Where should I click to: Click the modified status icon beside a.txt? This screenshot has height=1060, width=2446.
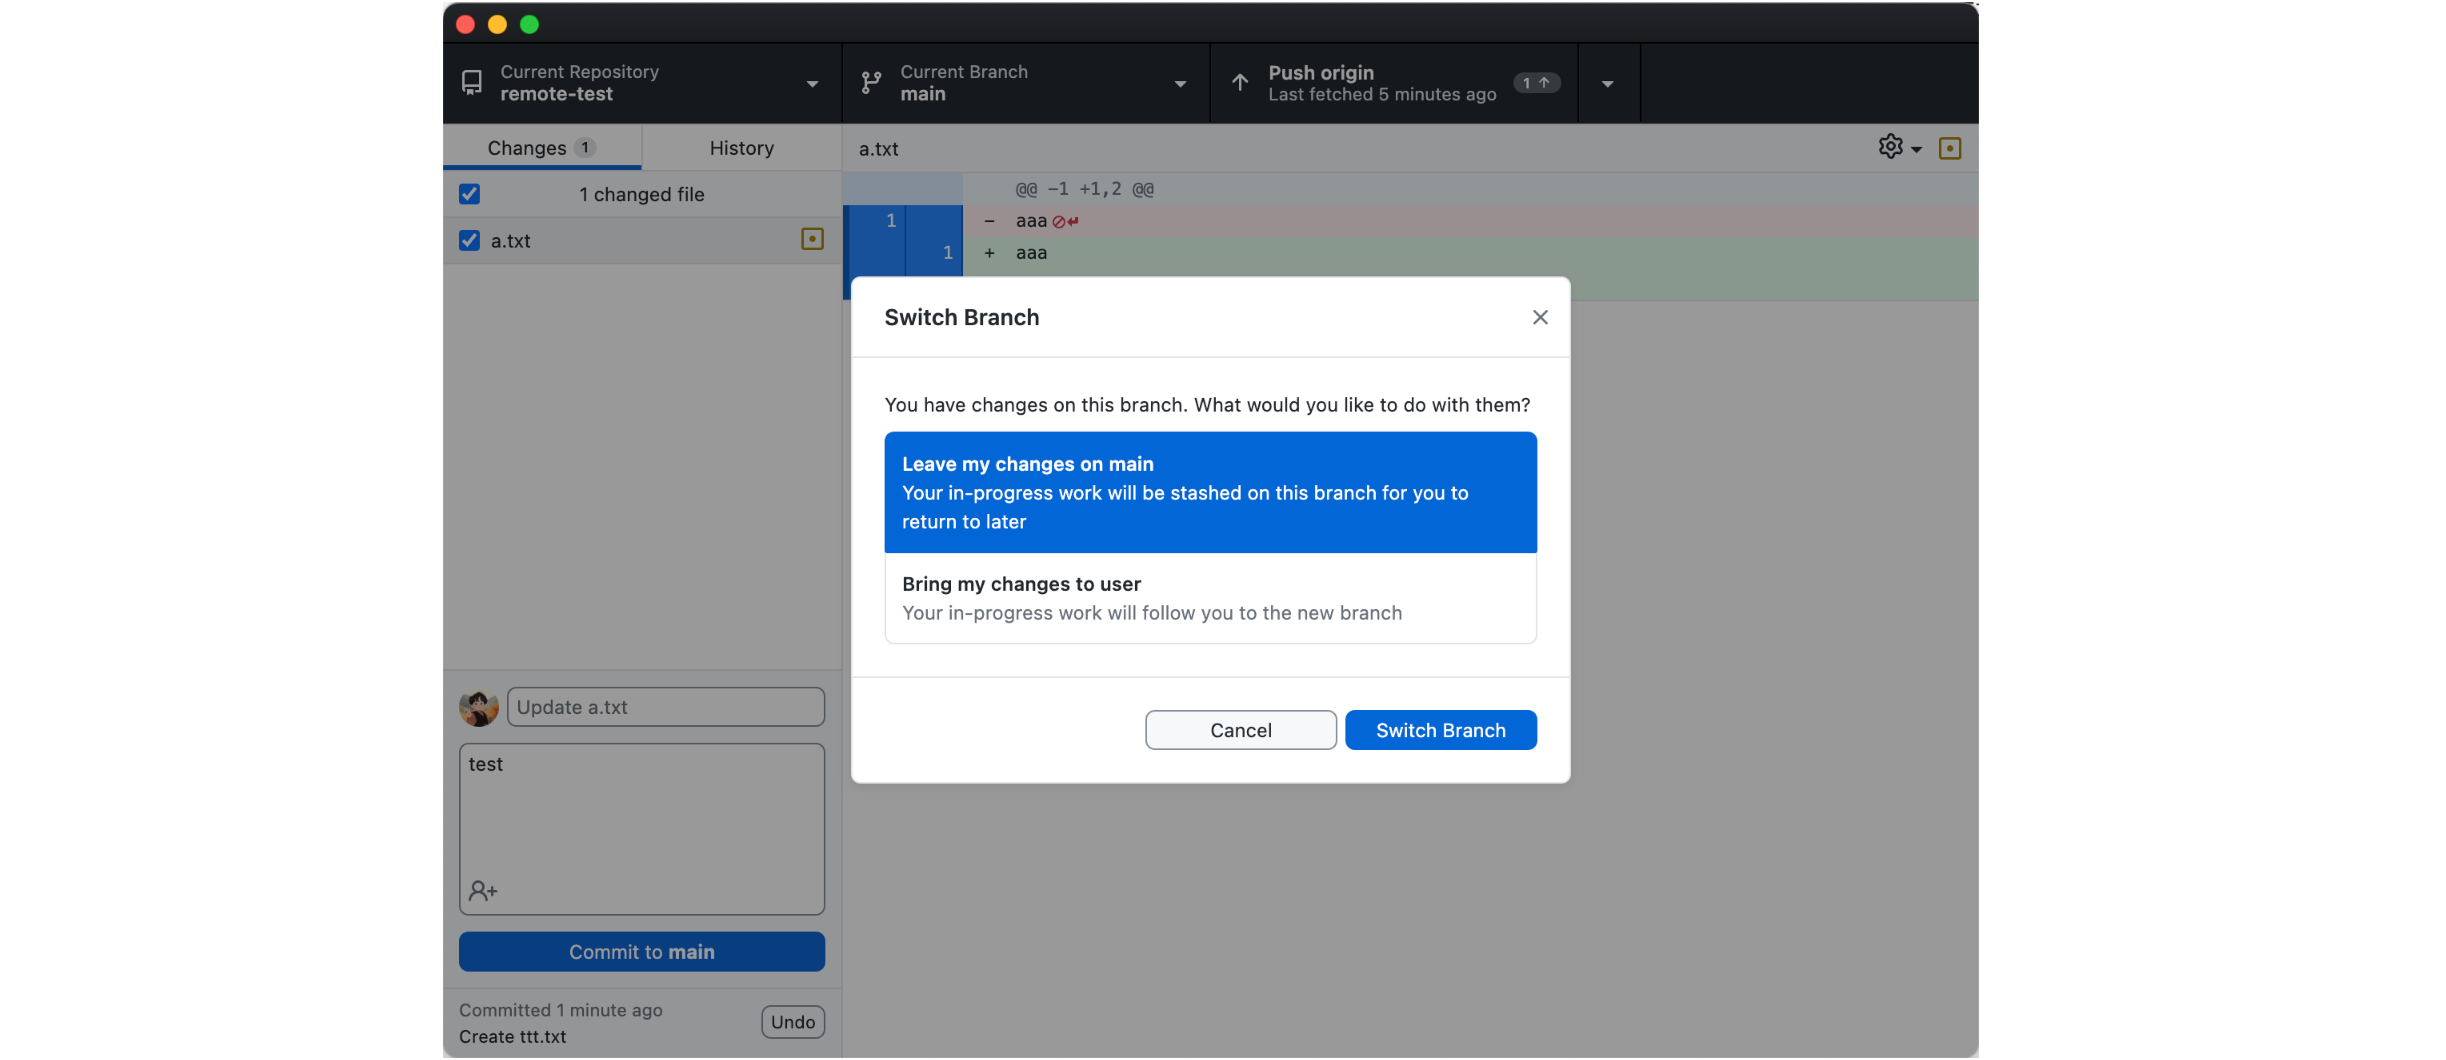812,239
